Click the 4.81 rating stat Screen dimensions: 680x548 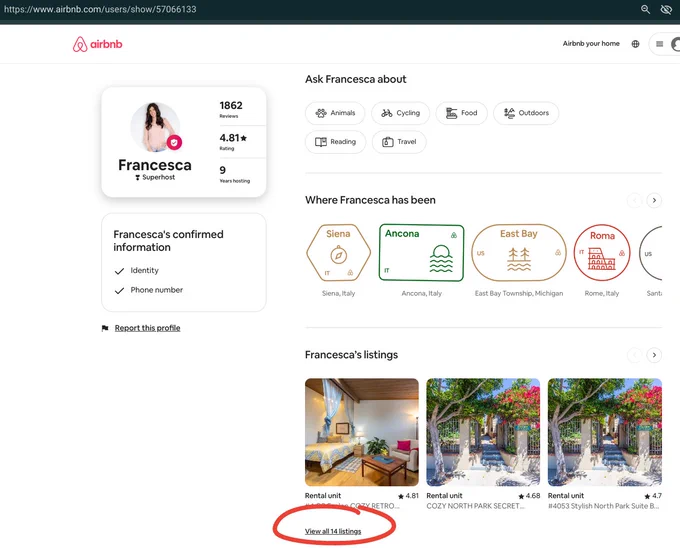[x=233, y=142]
